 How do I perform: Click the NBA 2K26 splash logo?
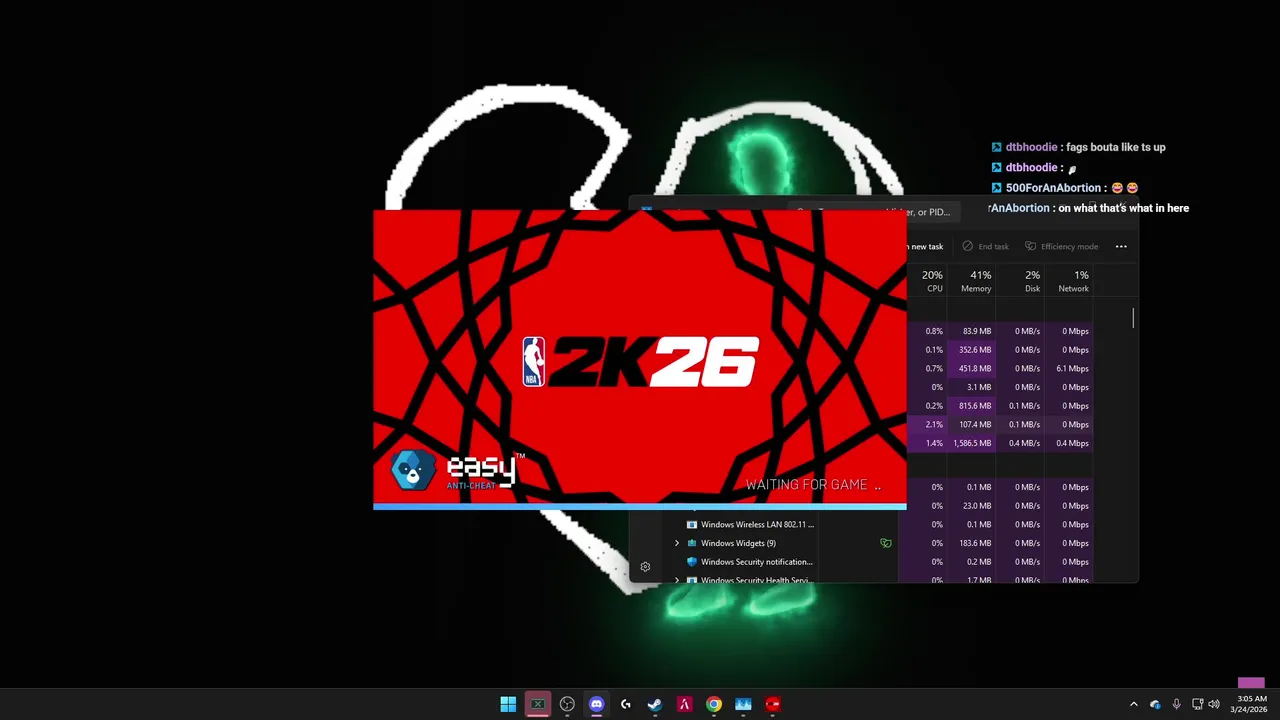[x=640, y=361]
